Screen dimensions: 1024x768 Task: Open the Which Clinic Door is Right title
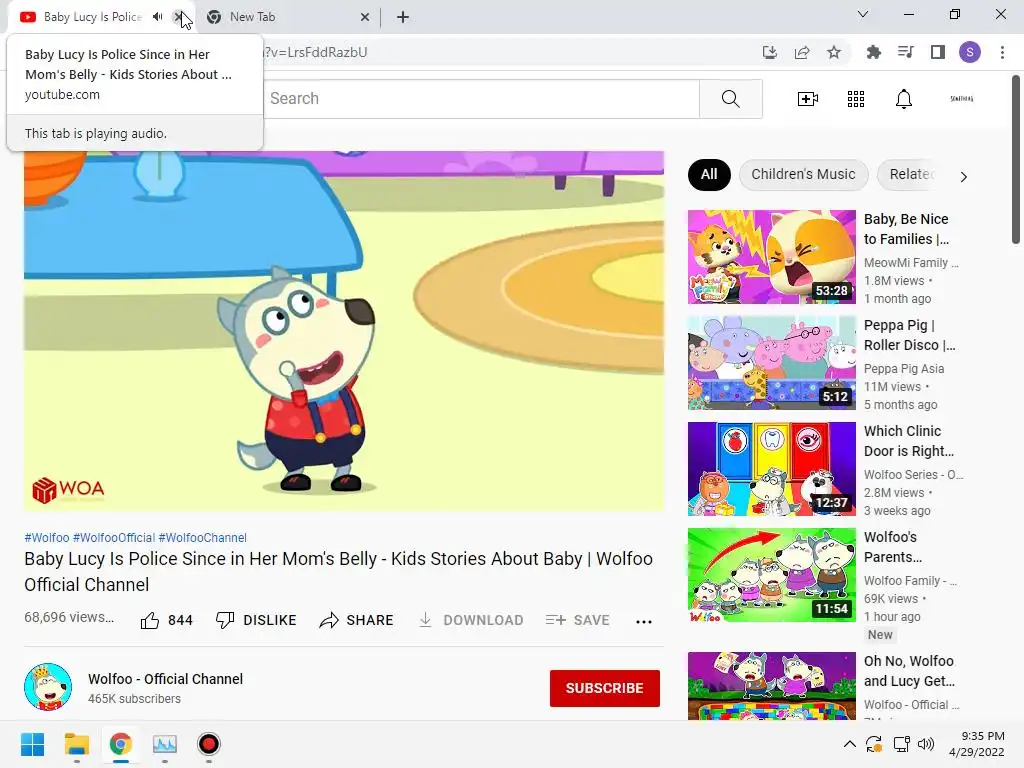(x=909, y=441)
